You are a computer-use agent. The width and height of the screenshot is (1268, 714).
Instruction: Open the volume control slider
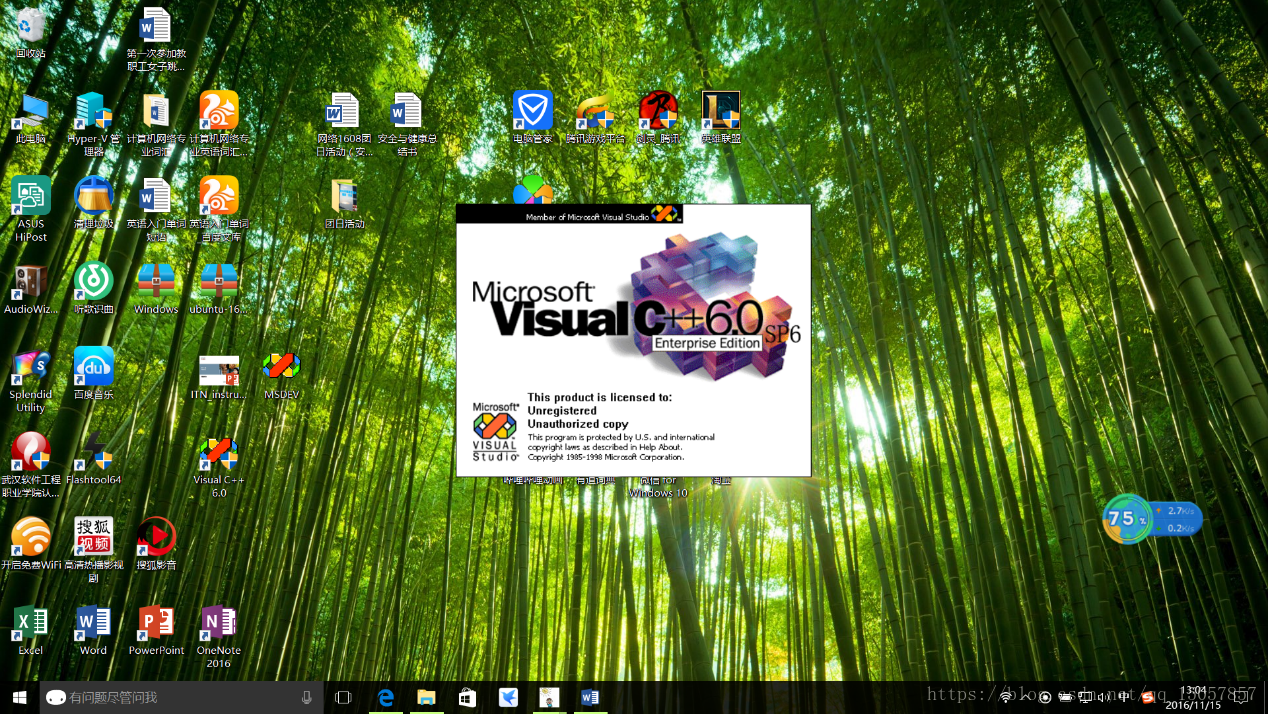tap(1100, 697)
